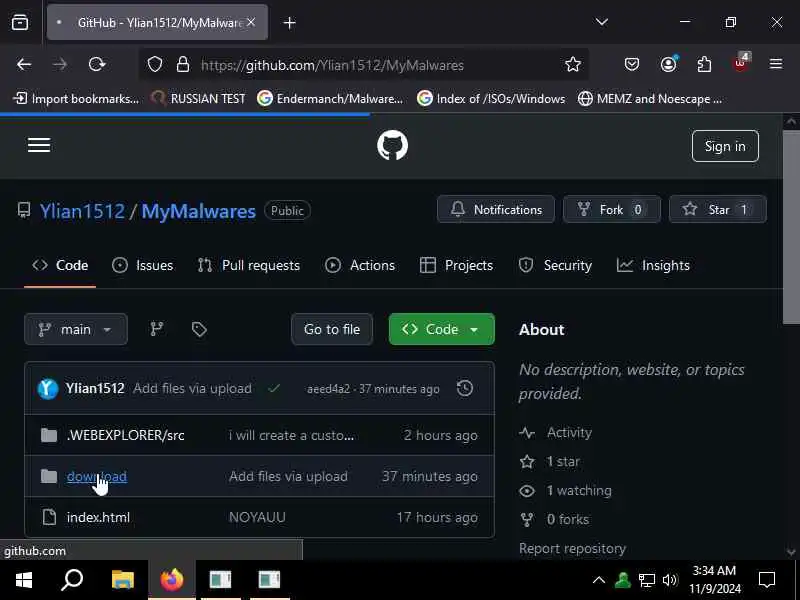
Task: Open RUSSIAN TEST bookmark
Action: [198, 98]
